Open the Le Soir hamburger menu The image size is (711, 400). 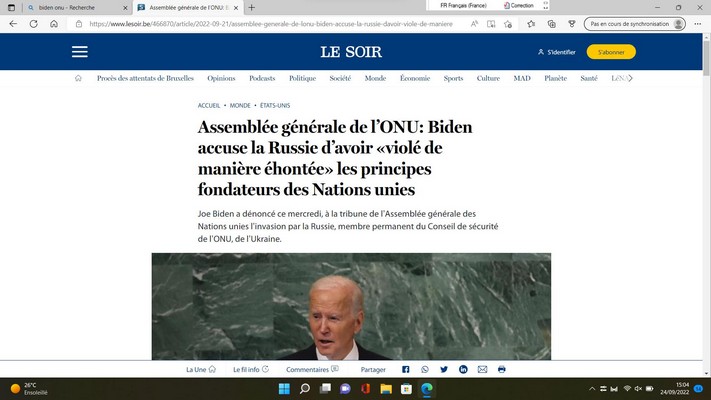79,52
